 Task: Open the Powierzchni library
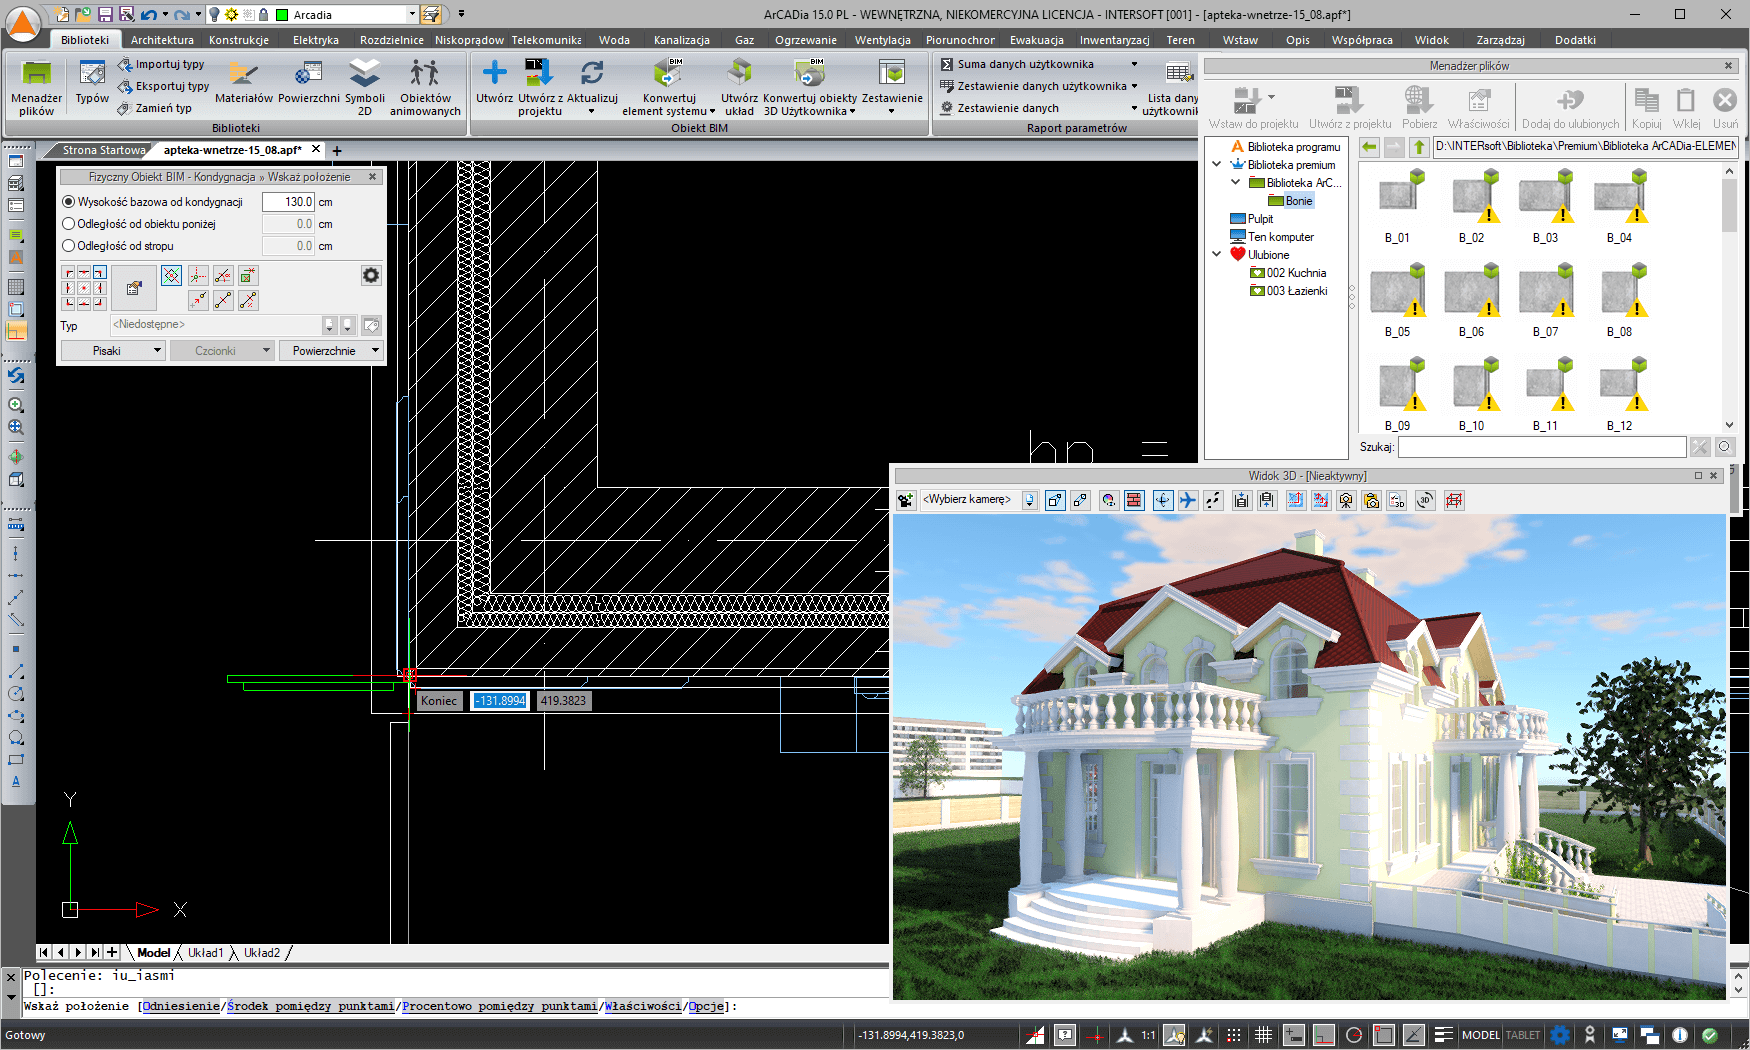(309, 82)
